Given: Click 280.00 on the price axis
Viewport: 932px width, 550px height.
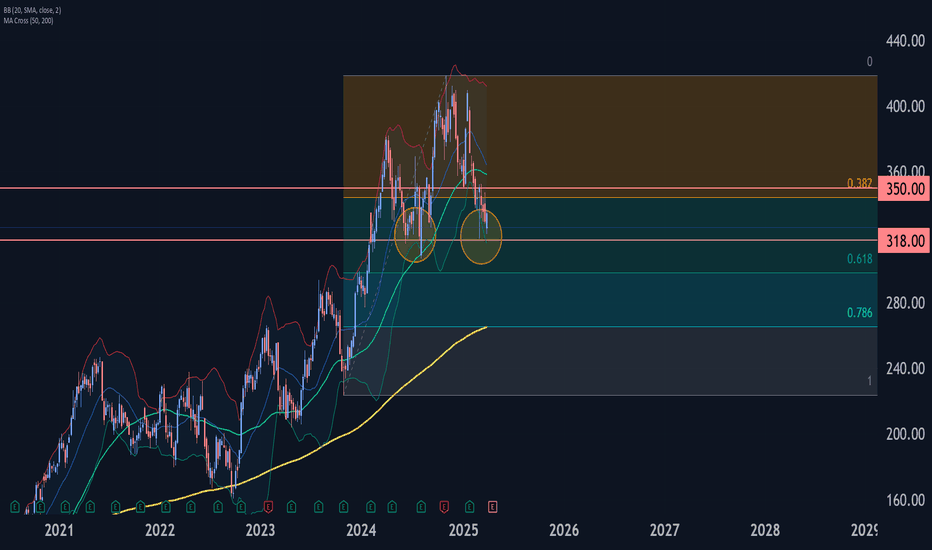Looking at the screenshot, I should tap(905, 303).
